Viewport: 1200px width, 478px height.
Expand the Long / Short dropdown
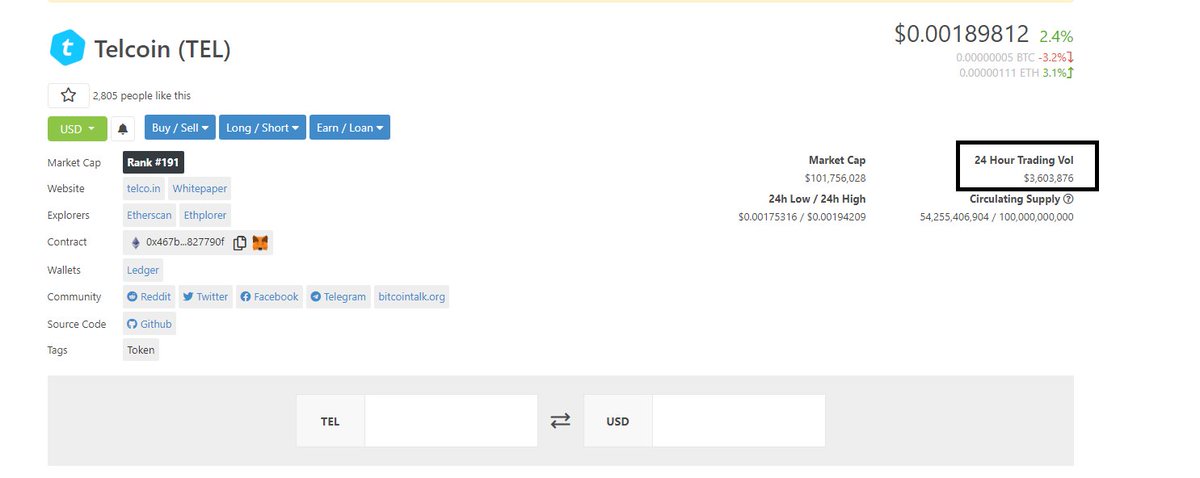(x=262, y=128)
